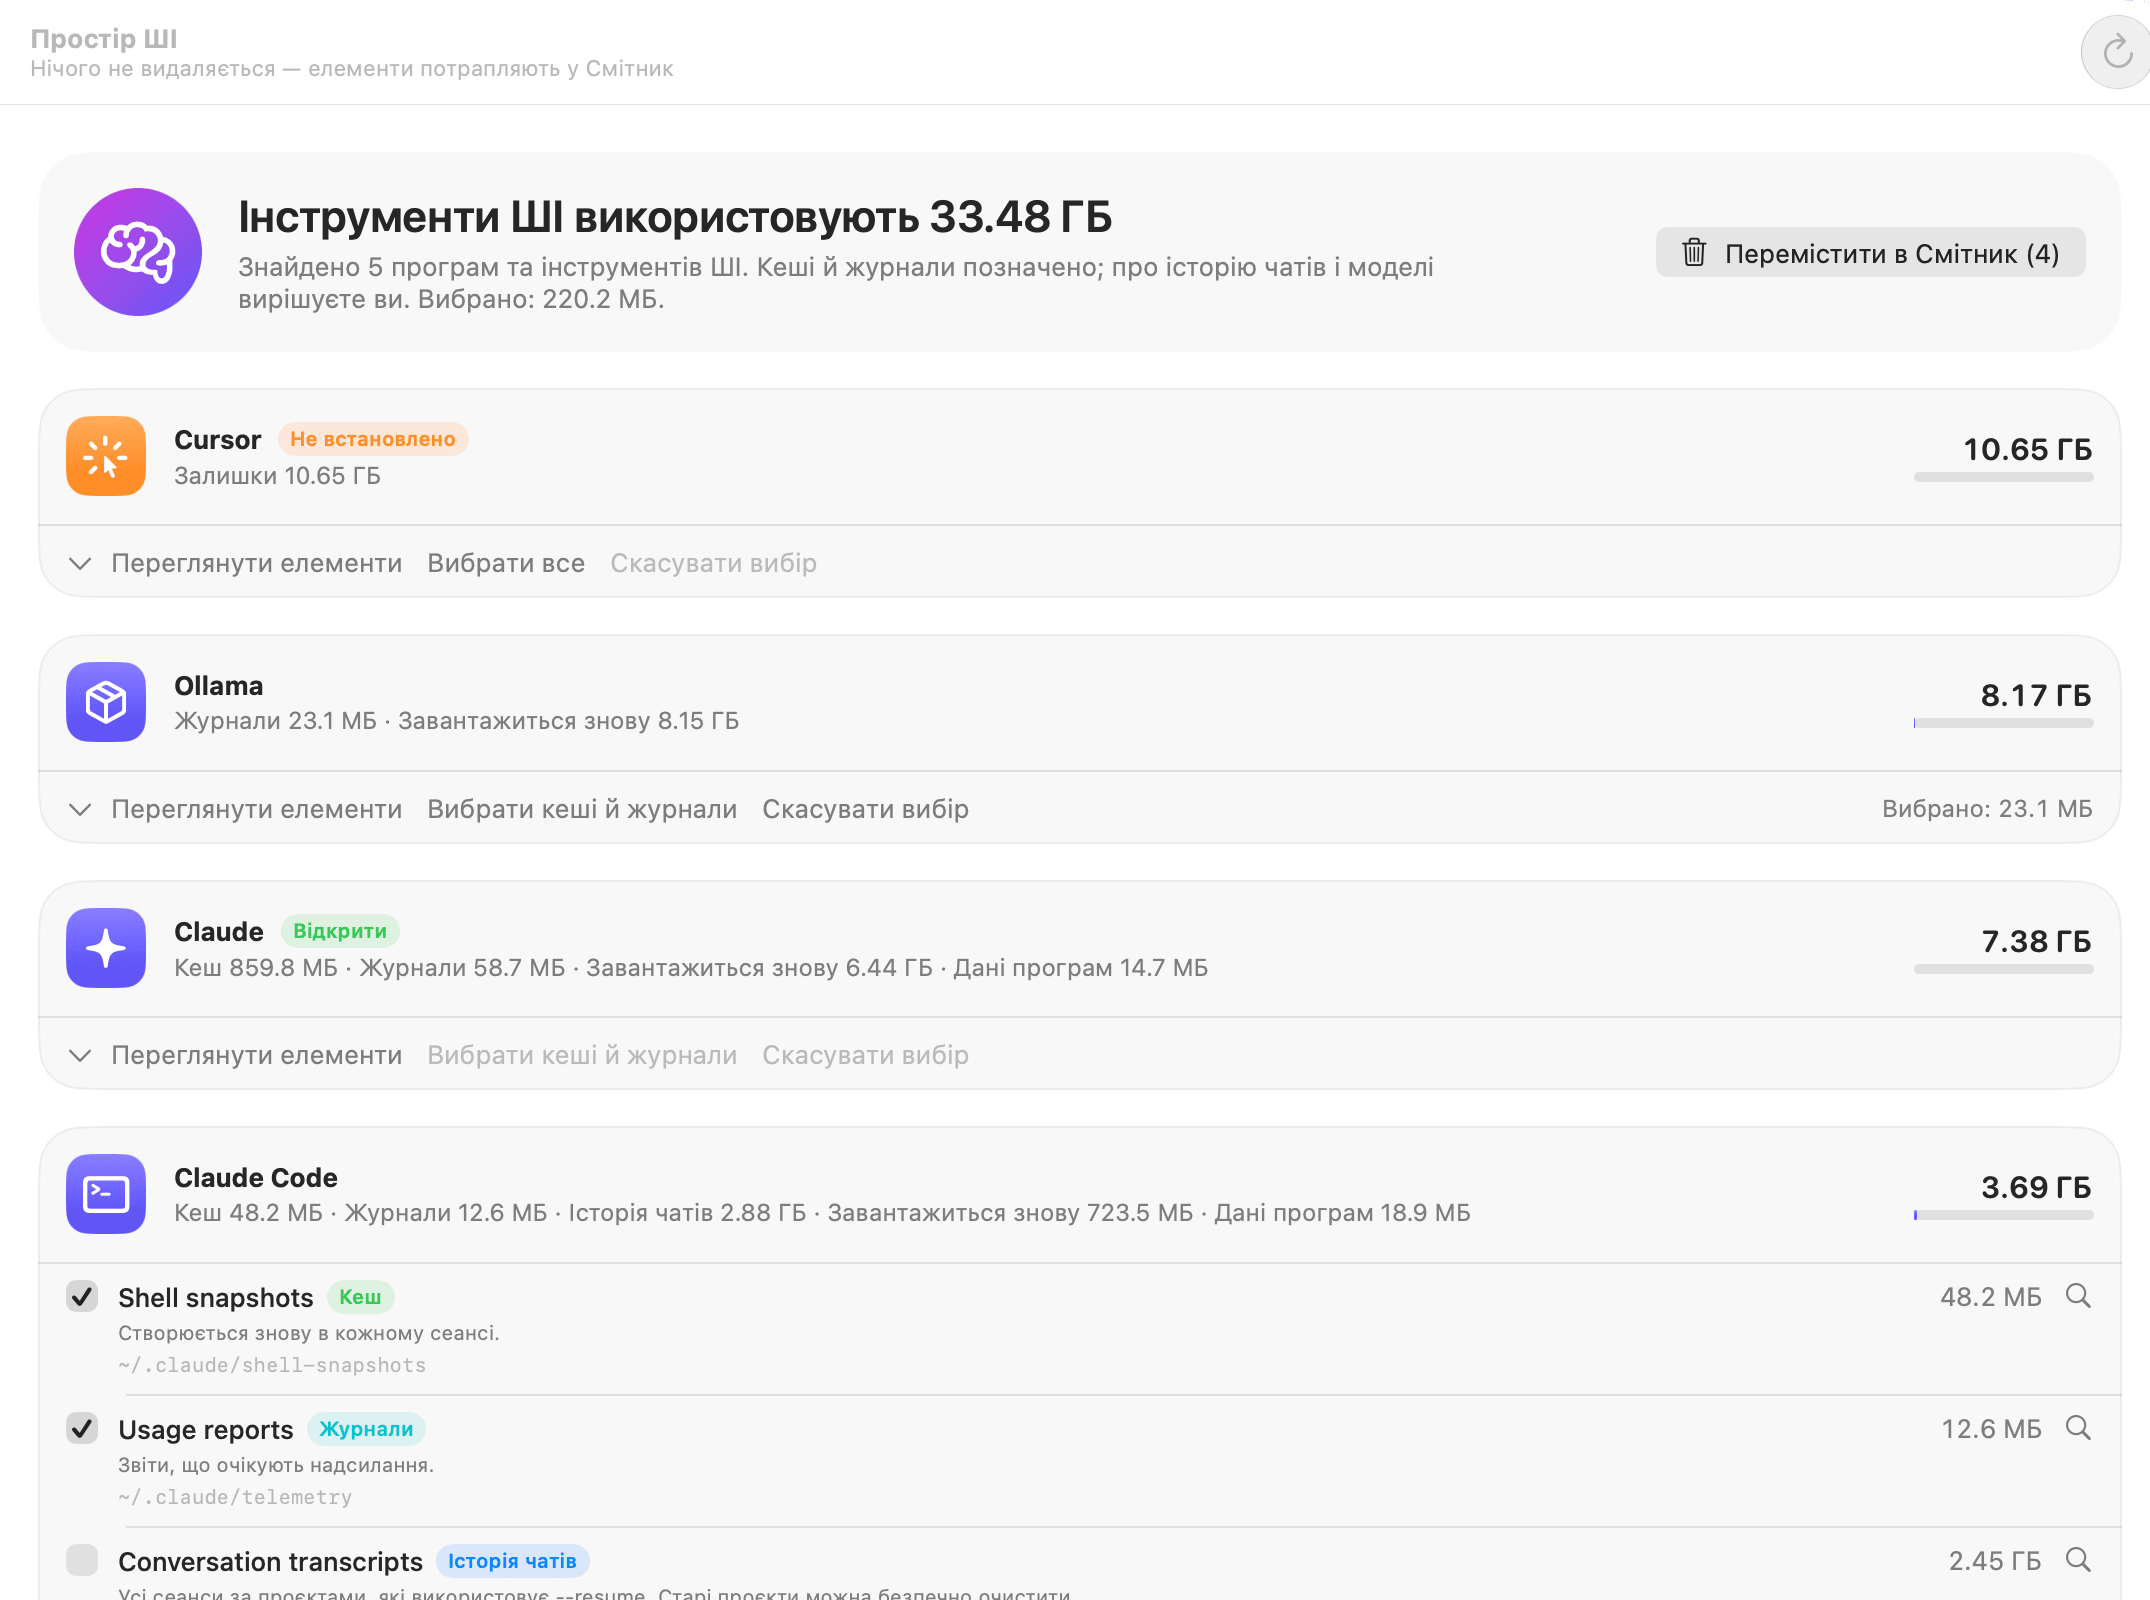This screenshot has height=1600, width=2150.
Task: Click Вибрати все for Cursor
Action: 506,563
